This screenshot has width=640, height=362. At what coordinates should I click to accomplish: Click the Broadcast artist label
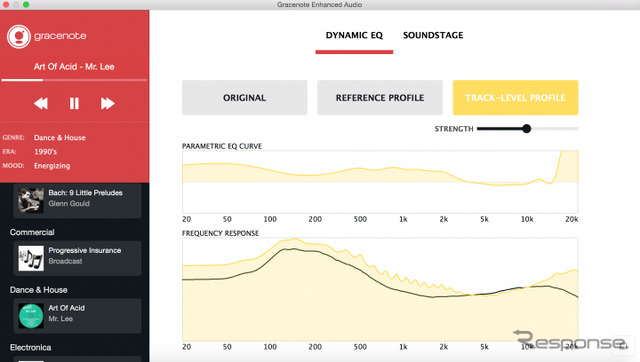click(x=65, y=261)
